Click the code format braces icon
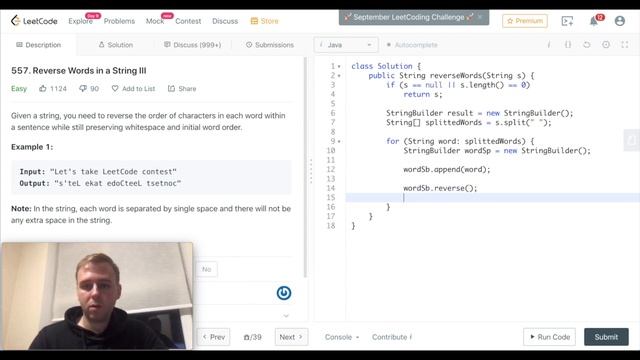This screenshot has width=640, height=360. point(568,44)
